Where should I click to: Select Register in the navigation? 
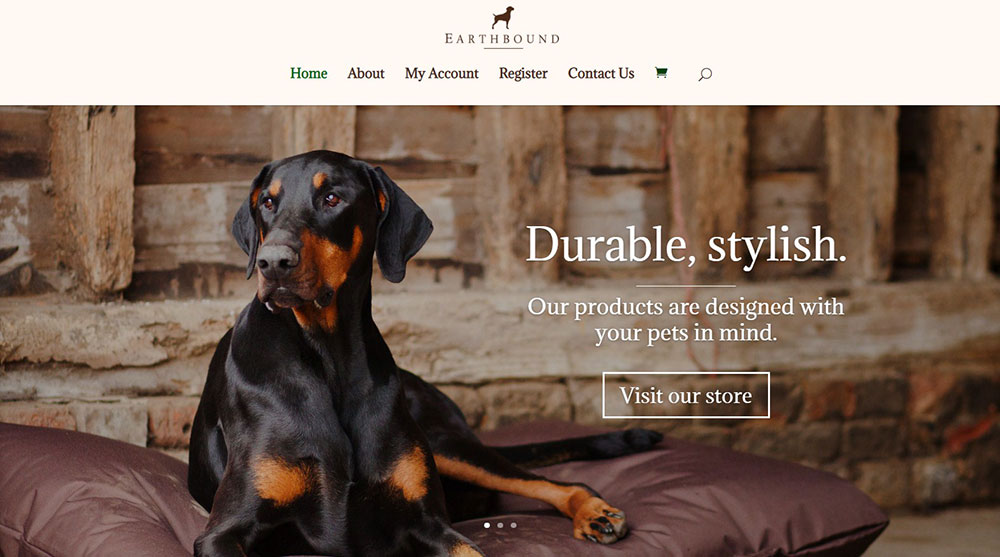click(x=523, y=73)
